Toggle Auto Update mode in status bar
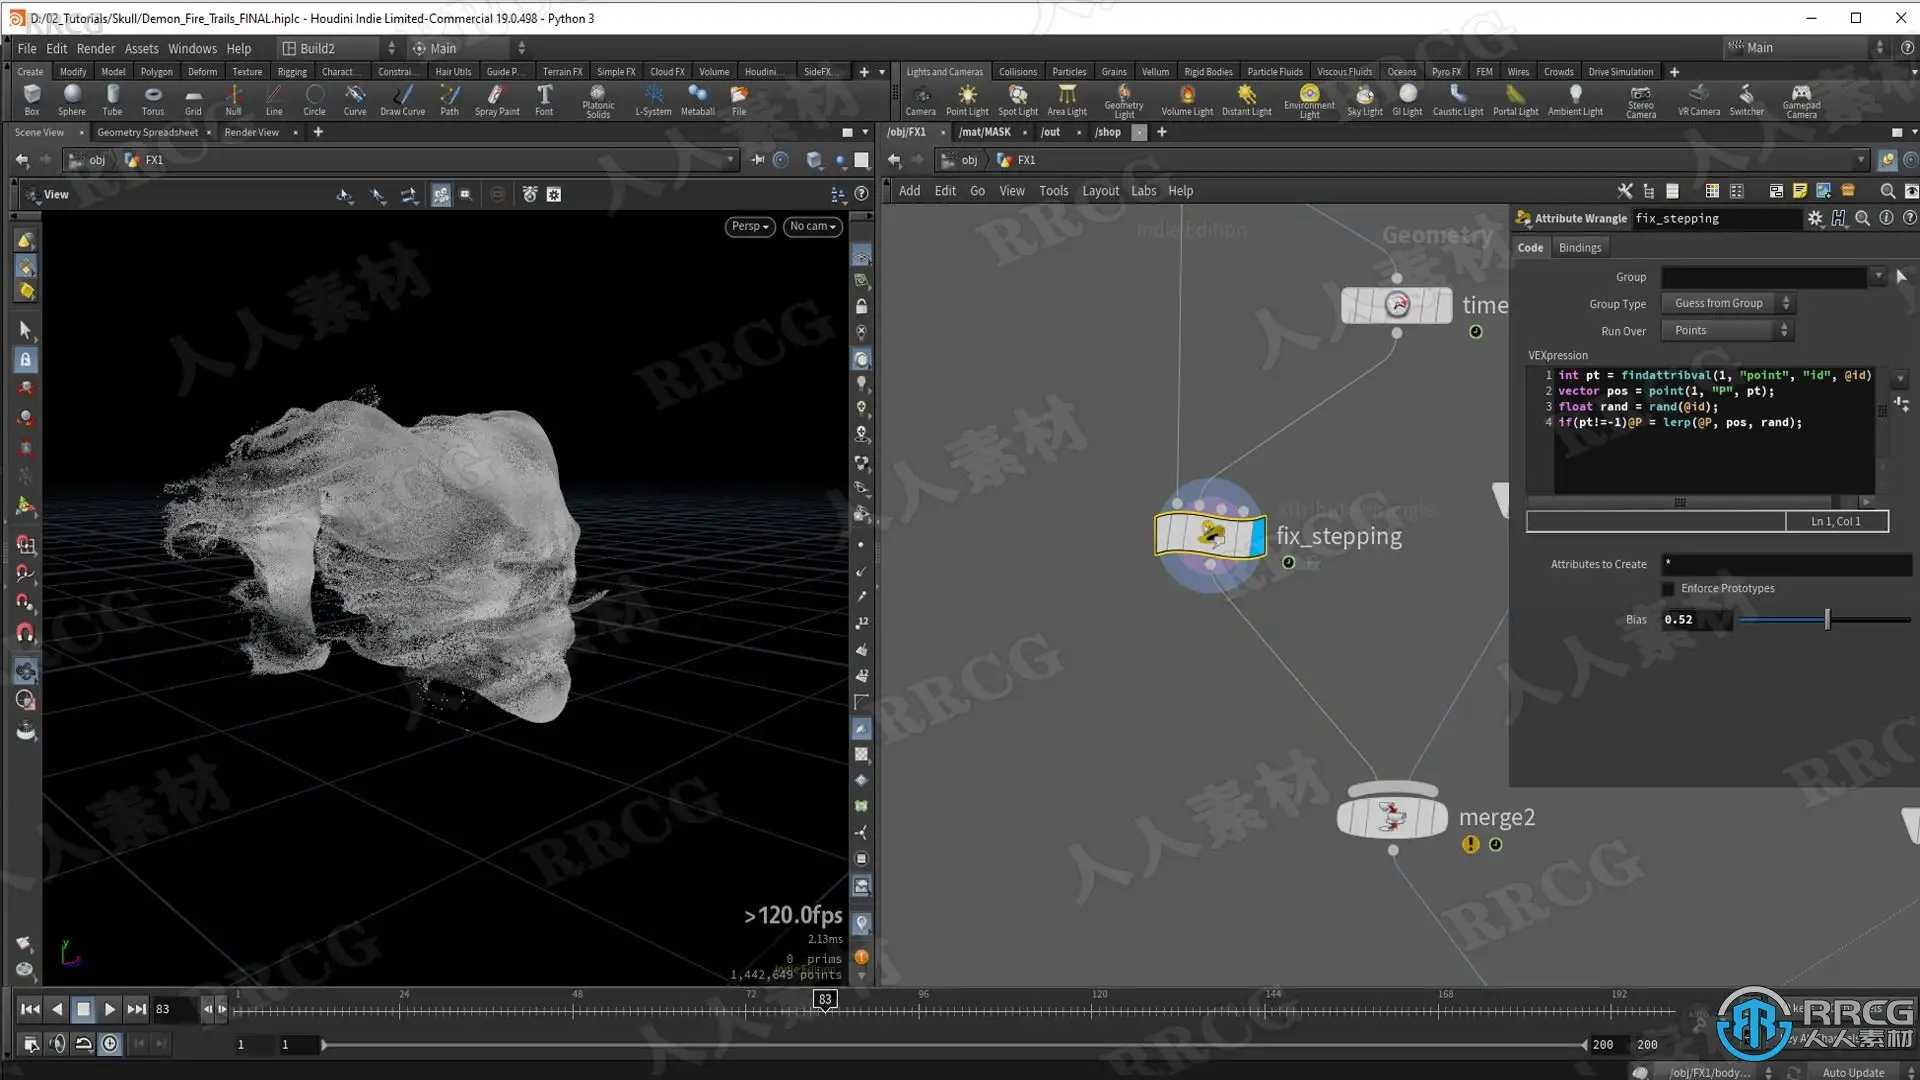 [1853, 1072]
